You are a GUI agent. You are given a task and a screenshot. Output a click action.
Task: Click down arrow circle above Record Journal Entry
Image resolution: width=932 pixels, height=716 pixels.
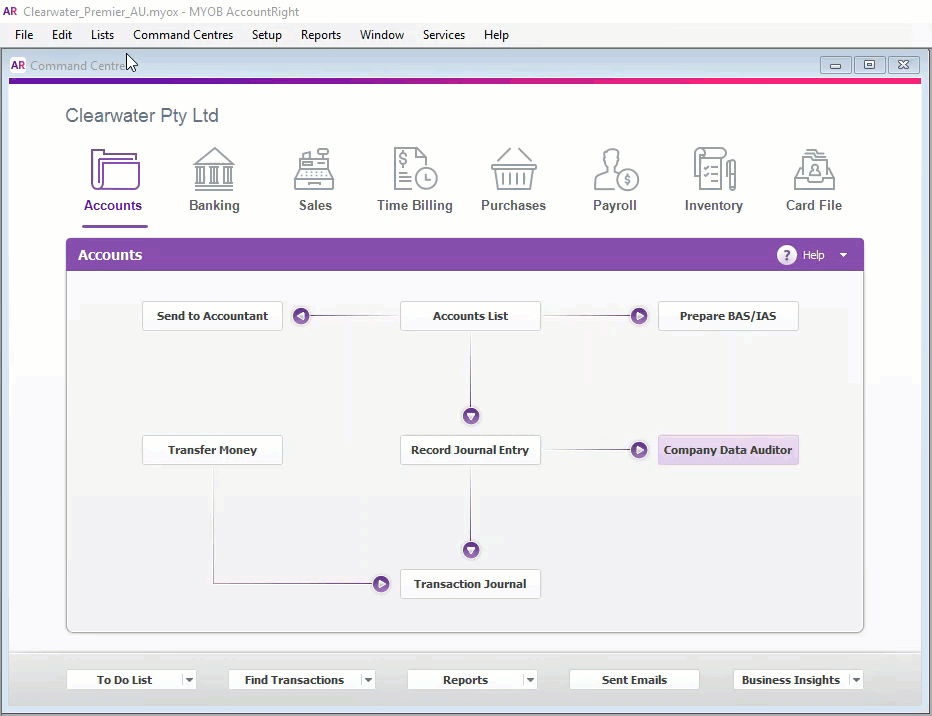(x=471, y=416)
